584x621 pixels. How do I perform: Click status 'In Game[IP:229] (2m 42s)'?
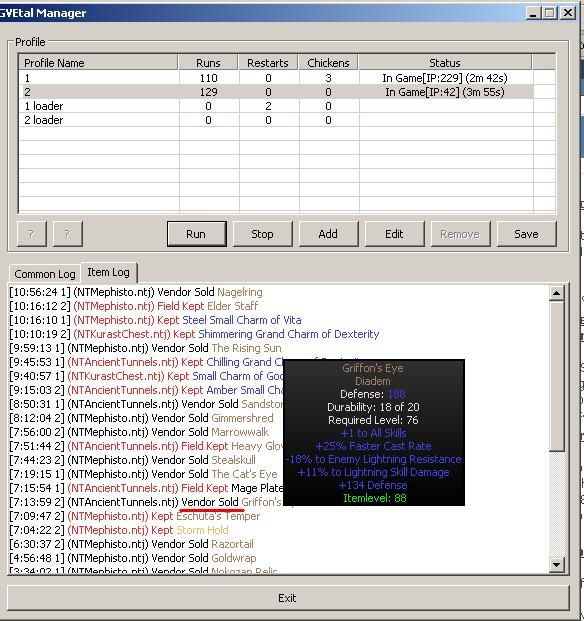445,78
